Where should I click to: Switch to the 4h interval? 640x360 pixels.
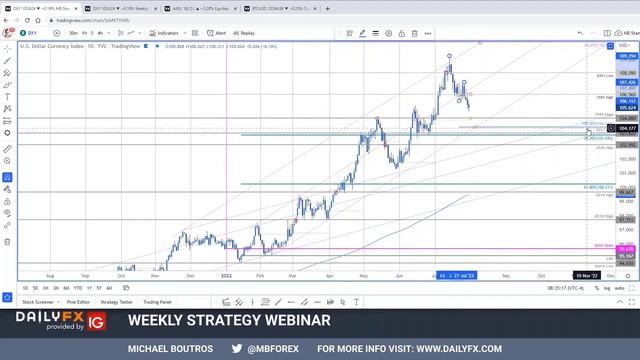[100, 33]
